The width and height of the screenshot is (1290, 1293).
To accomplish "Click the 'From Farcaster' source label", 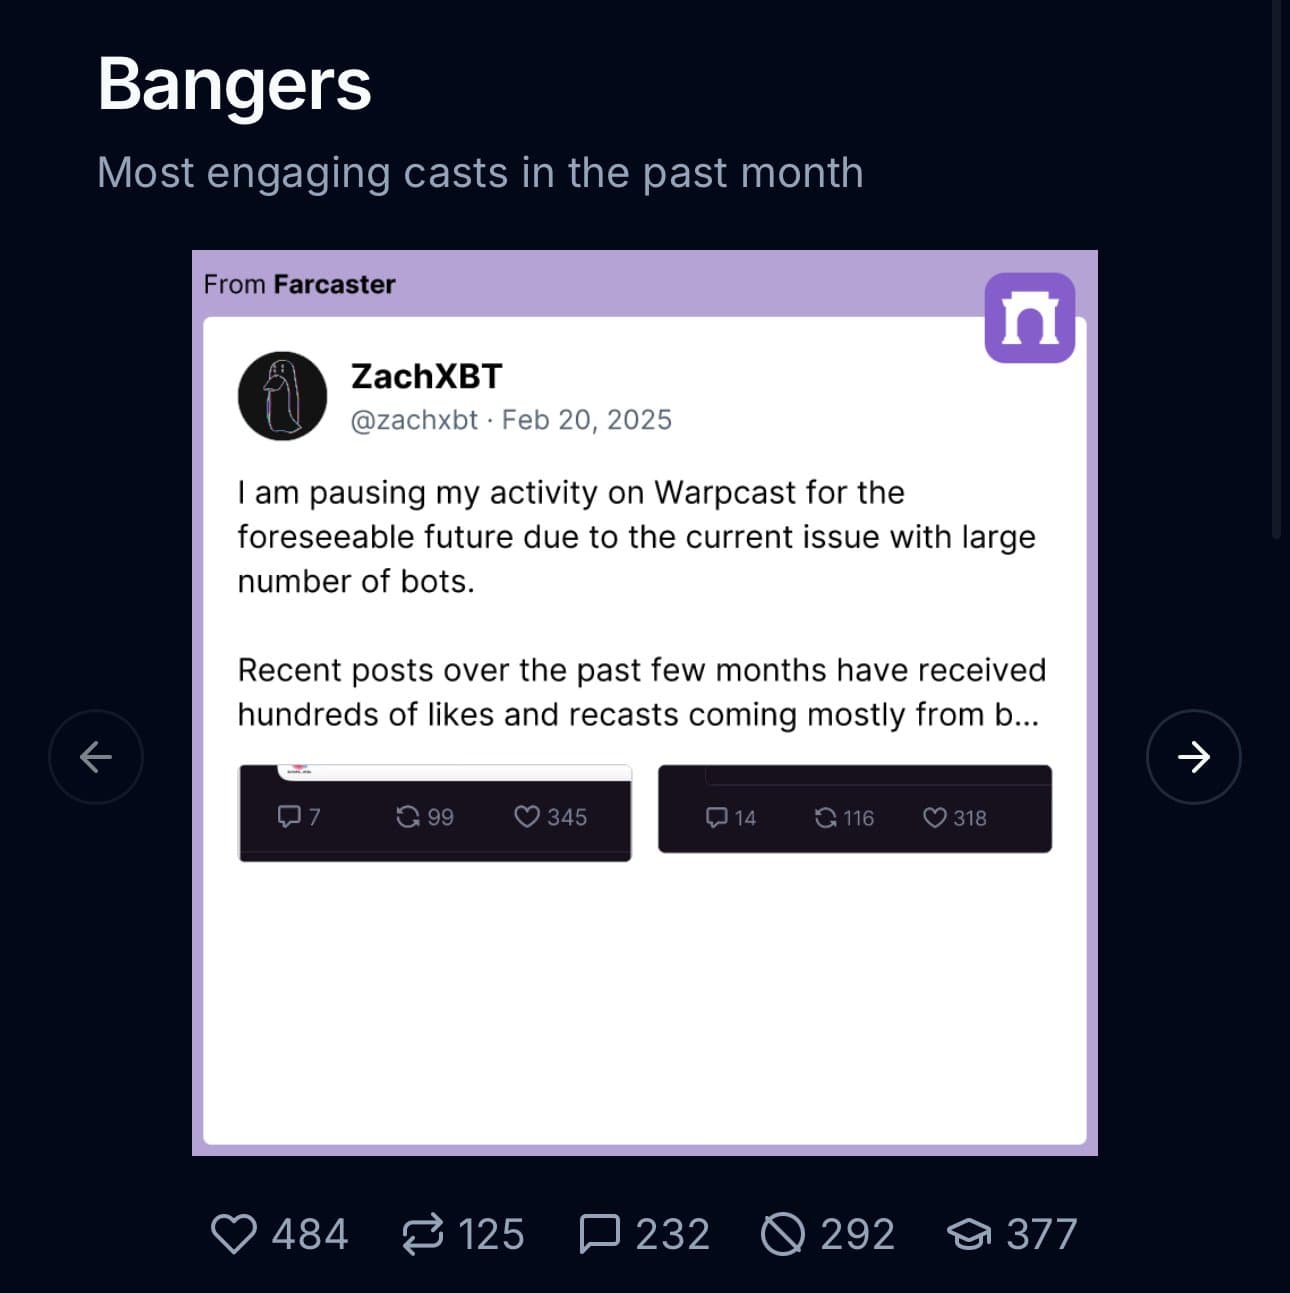I will [x=299, y=285].
